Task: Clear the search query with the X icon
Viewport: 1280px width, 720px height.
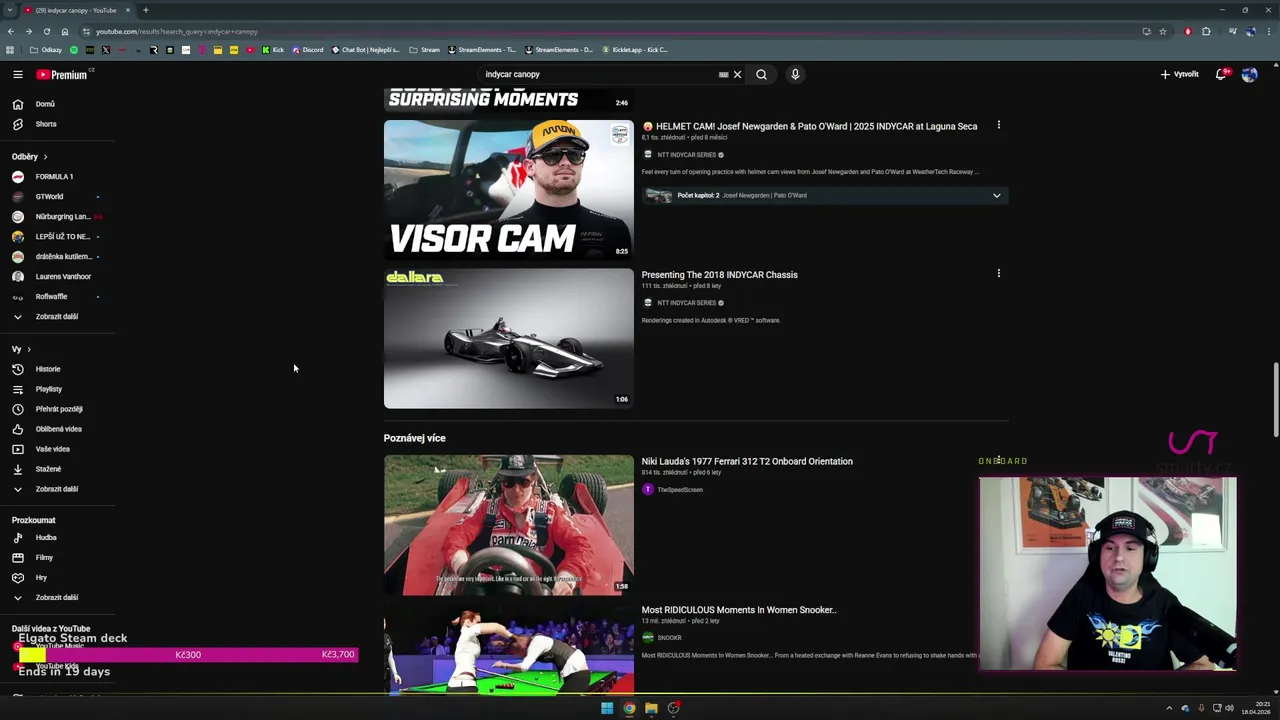Action: [737, 74]
